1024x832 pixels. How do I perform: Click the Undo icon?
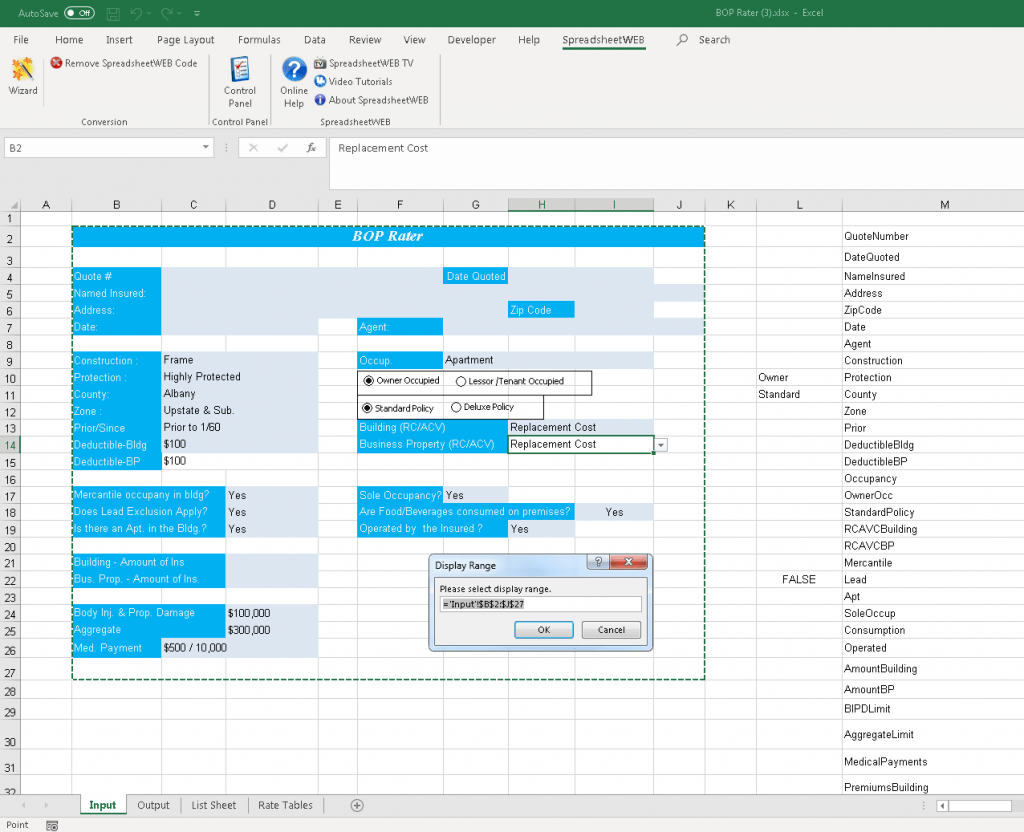coord(136,13)
